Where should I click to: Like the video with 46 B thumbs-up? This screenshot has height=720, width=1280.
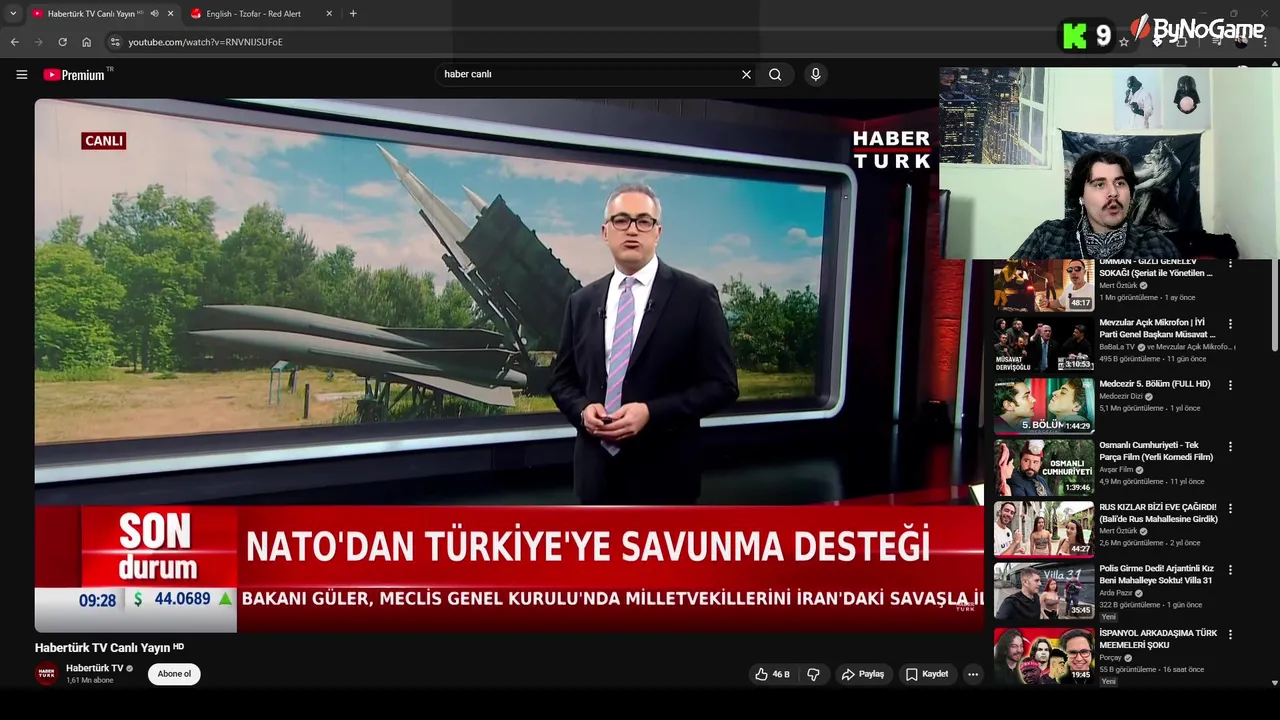click(x=772, y=674)
